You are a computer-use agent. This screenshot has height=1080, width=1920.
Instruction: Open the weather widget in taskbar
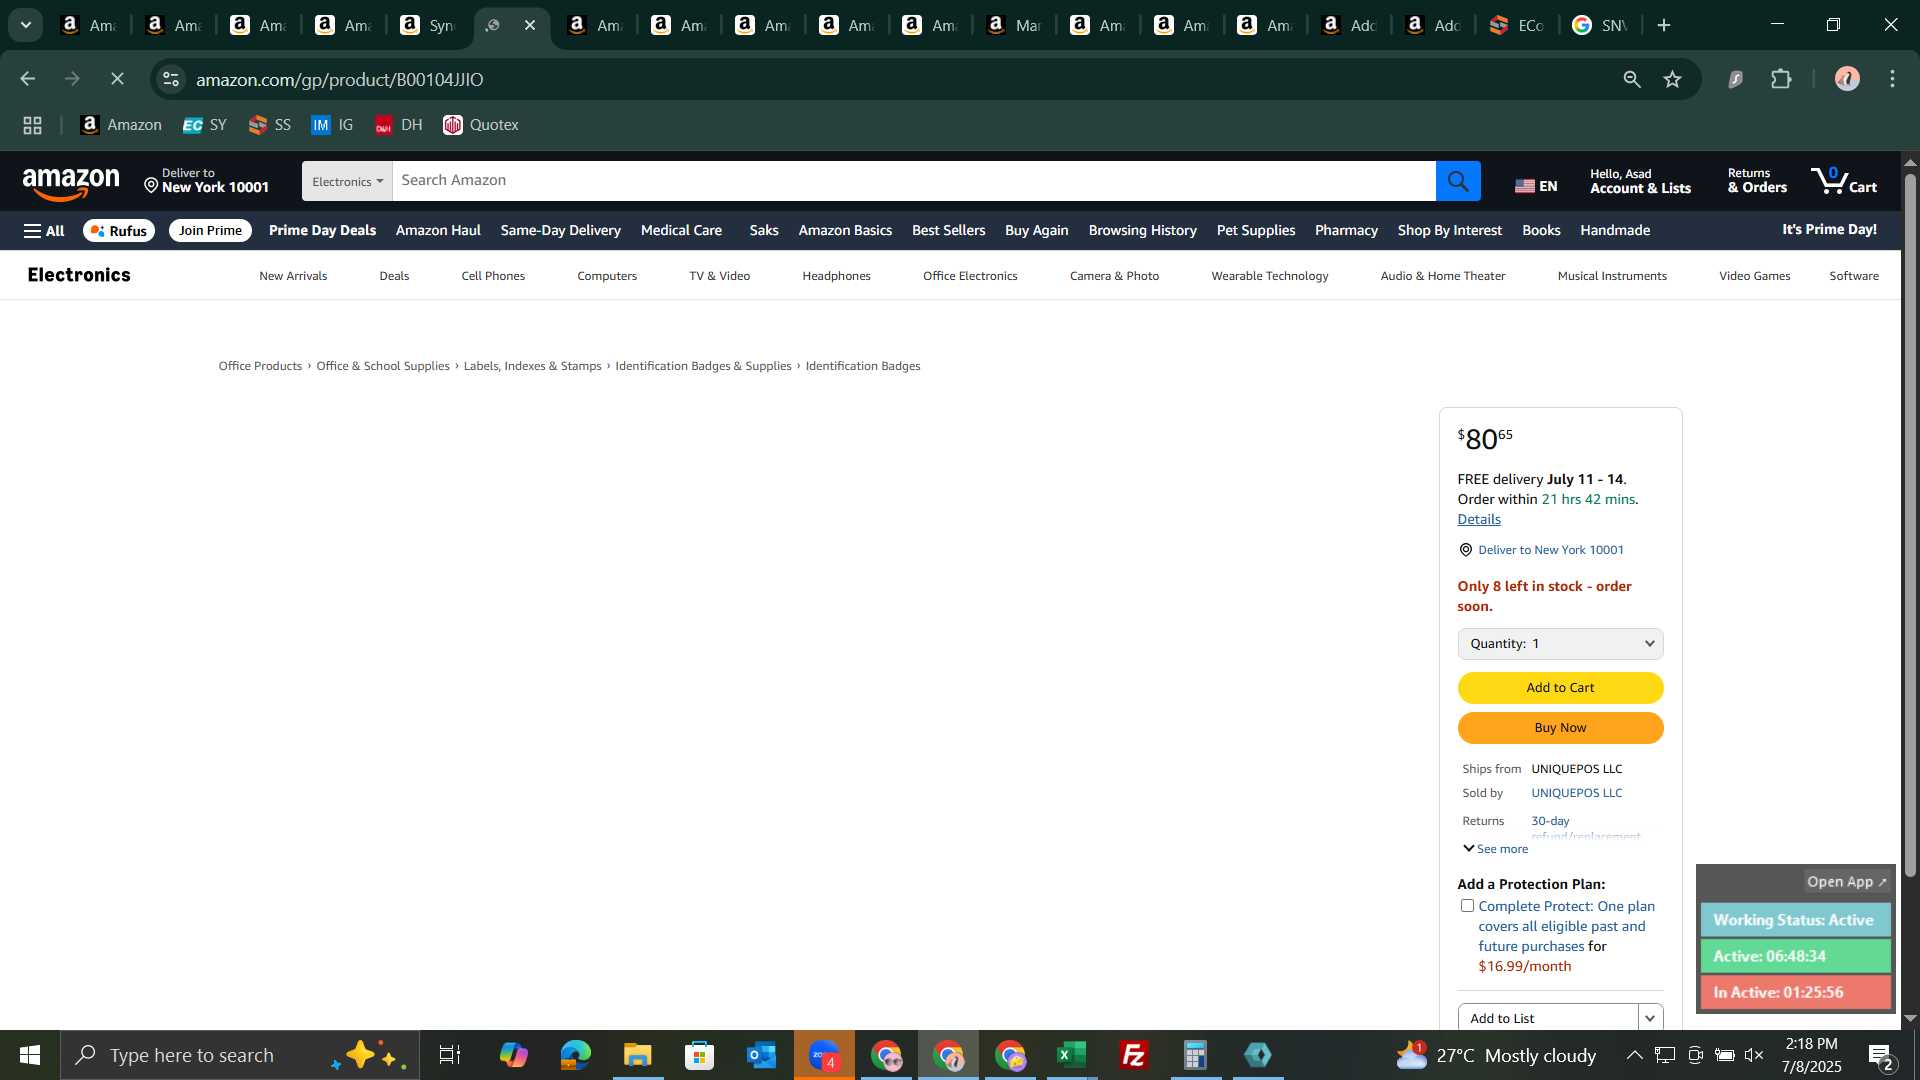[x=1496, y=1055]
